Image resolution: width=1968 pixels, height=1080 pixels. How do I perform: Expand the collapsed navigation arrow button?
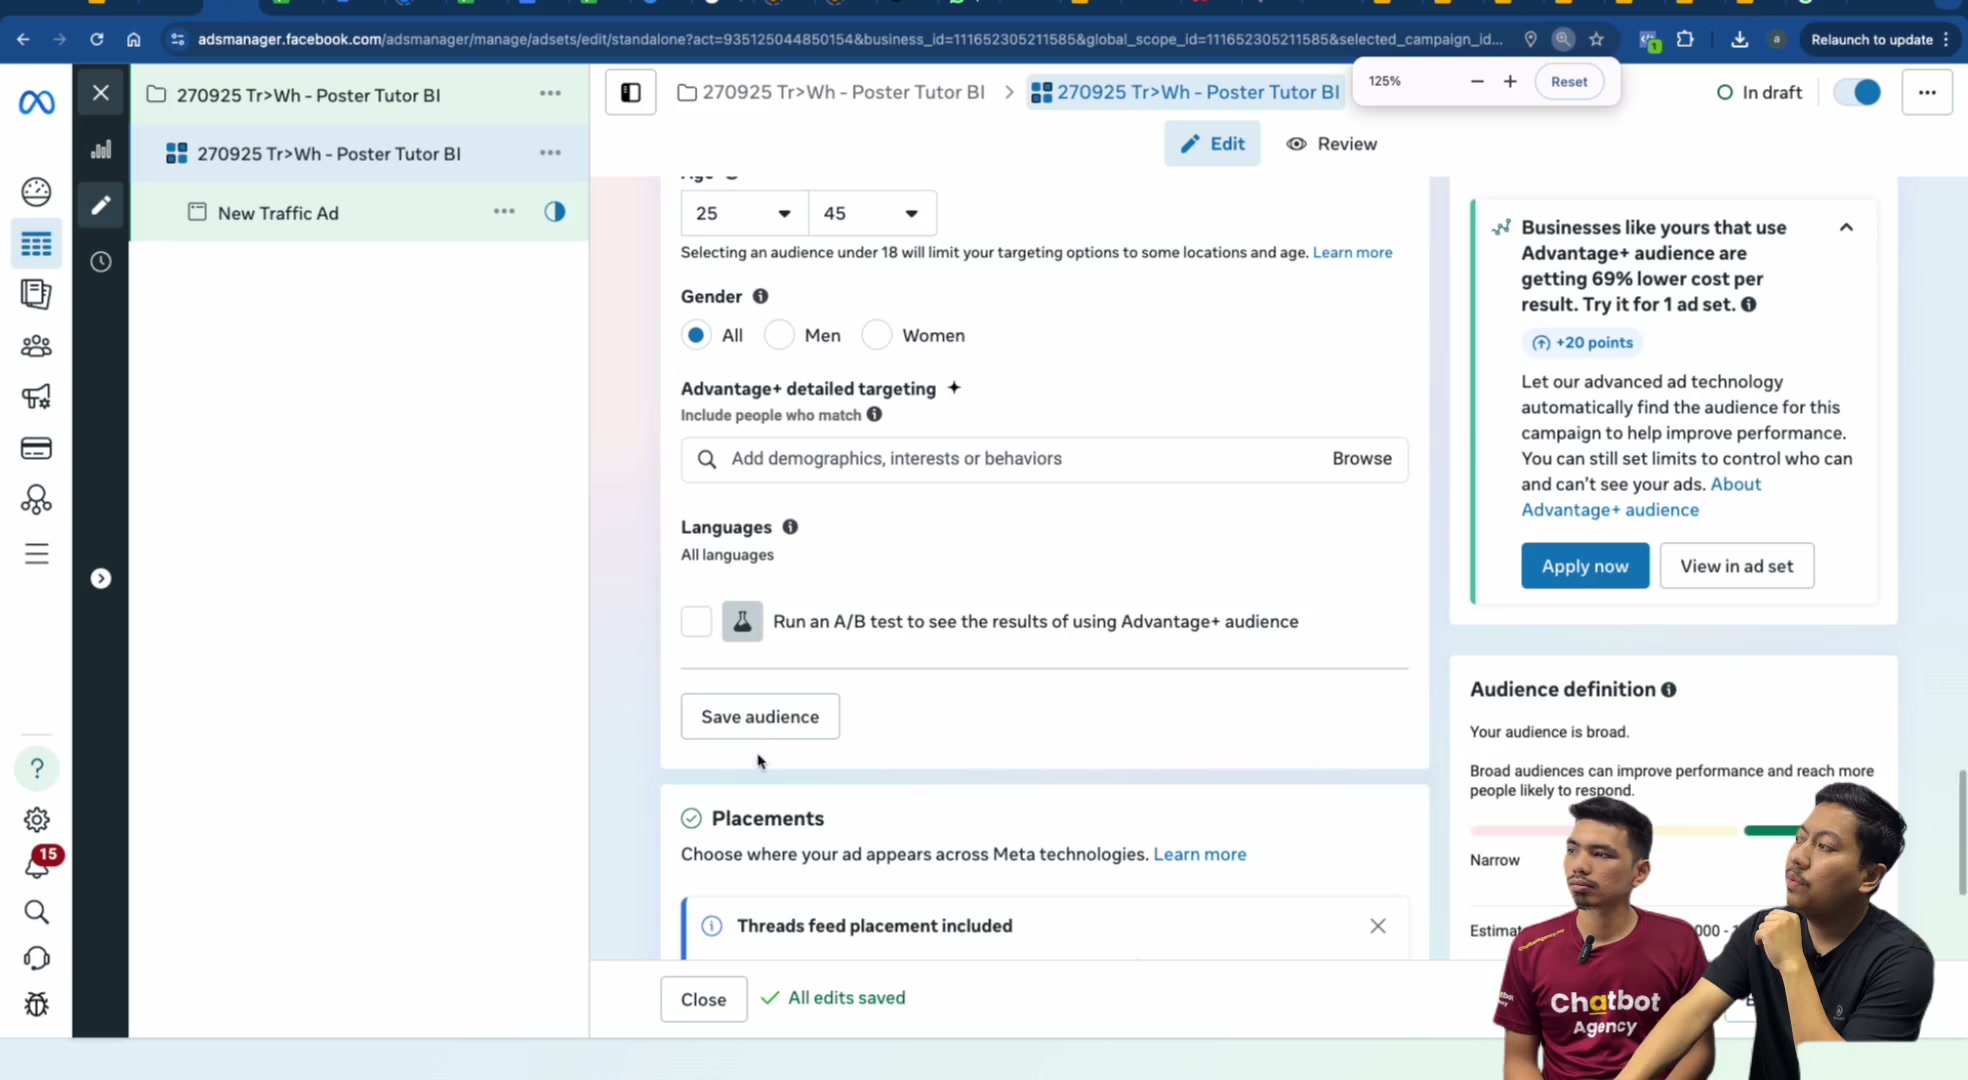(101, 579)
